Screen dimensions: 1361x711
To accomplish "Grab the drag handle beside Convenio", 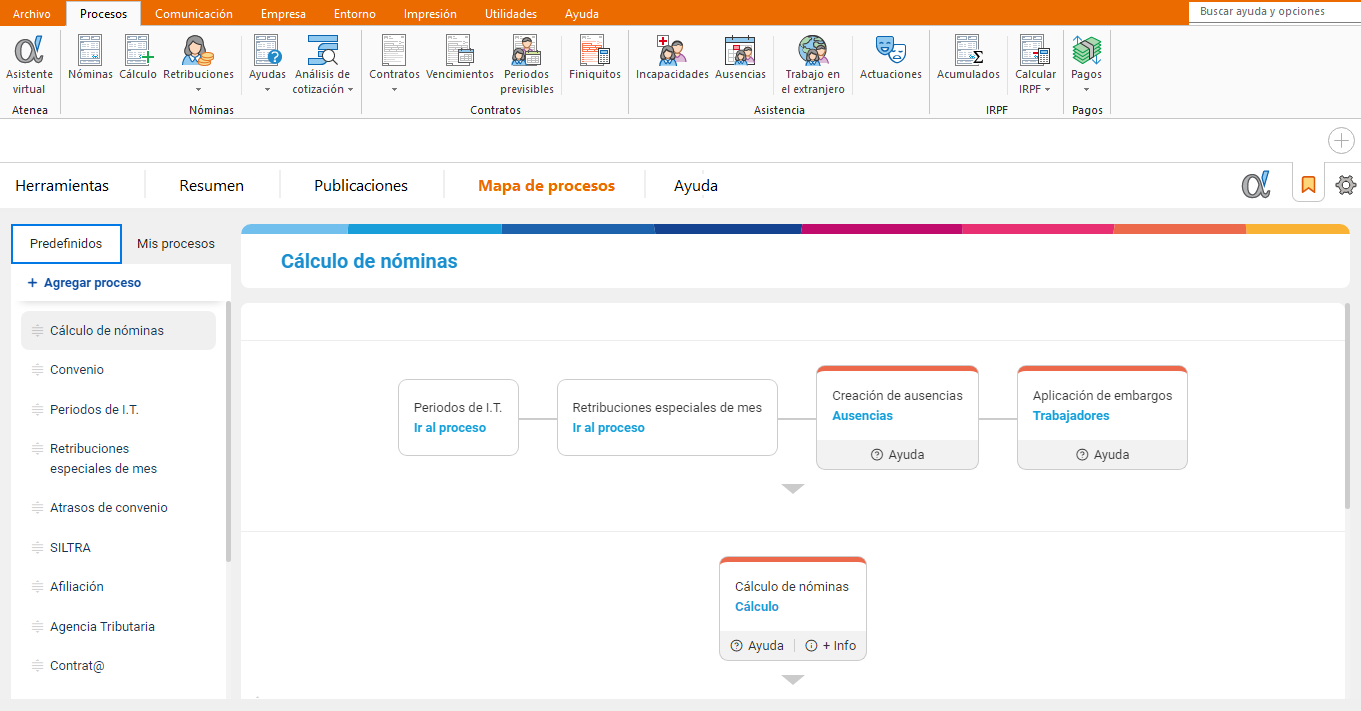I will (37, 370).
